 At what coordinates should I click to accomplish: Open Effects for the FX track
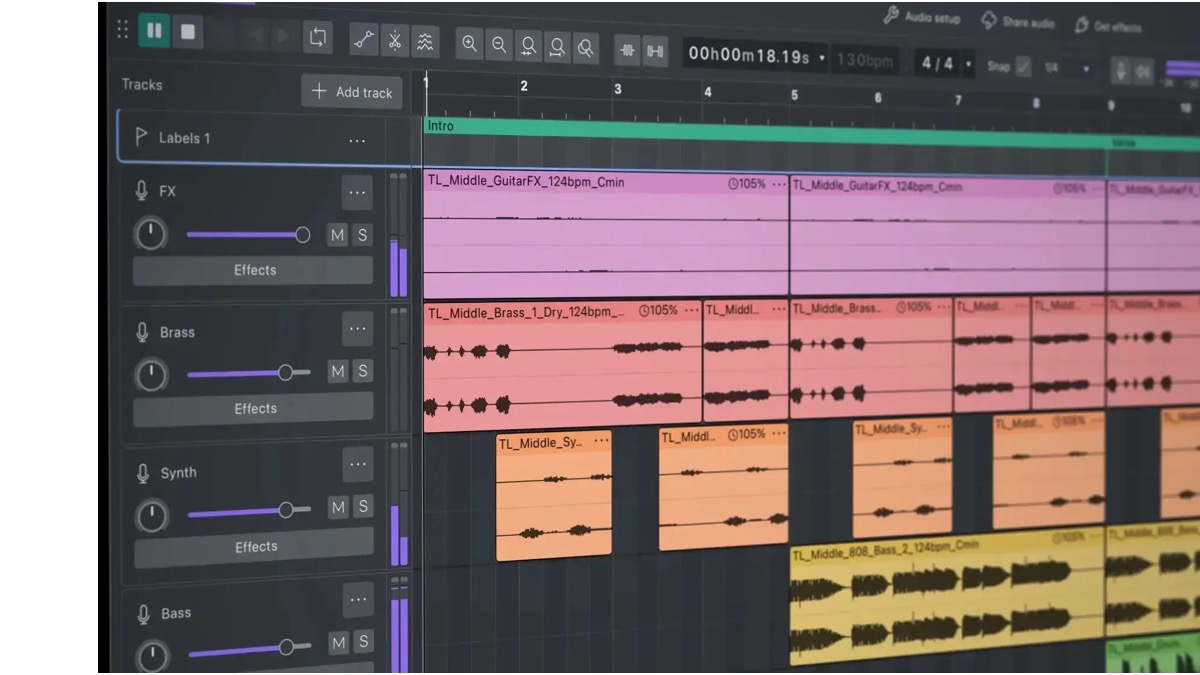point(254,270)
